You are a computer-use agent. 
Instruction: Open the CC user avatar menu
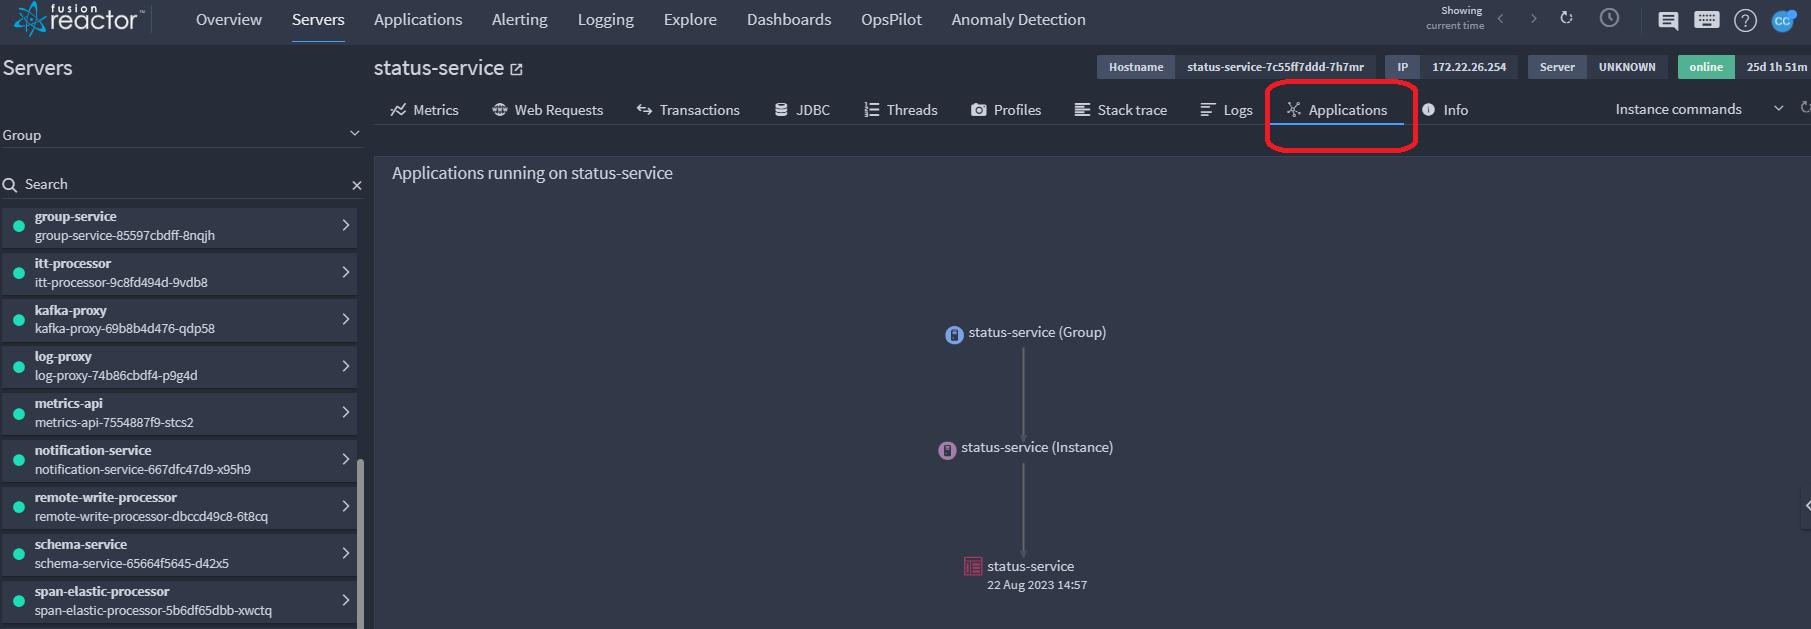coord(1783,20)
